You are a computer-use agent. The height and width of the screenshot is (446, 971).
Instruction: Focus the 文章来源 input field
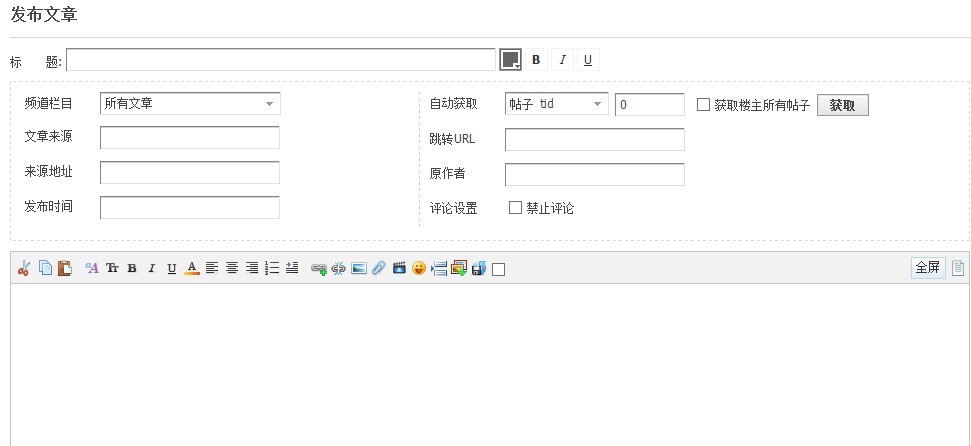[x=190, y=138]
